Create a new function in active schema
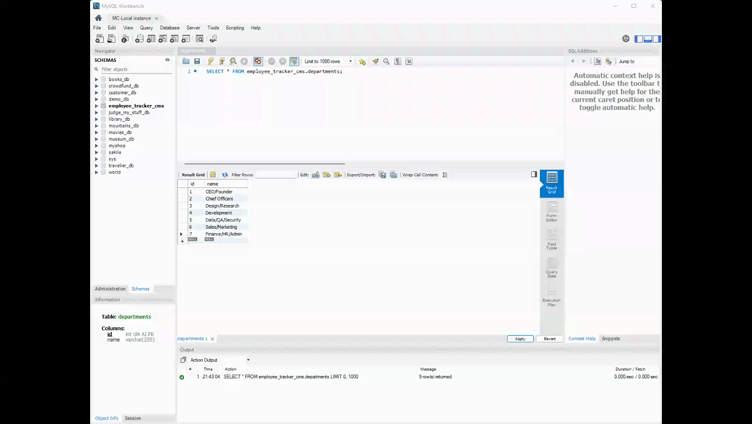 (186, 39)
